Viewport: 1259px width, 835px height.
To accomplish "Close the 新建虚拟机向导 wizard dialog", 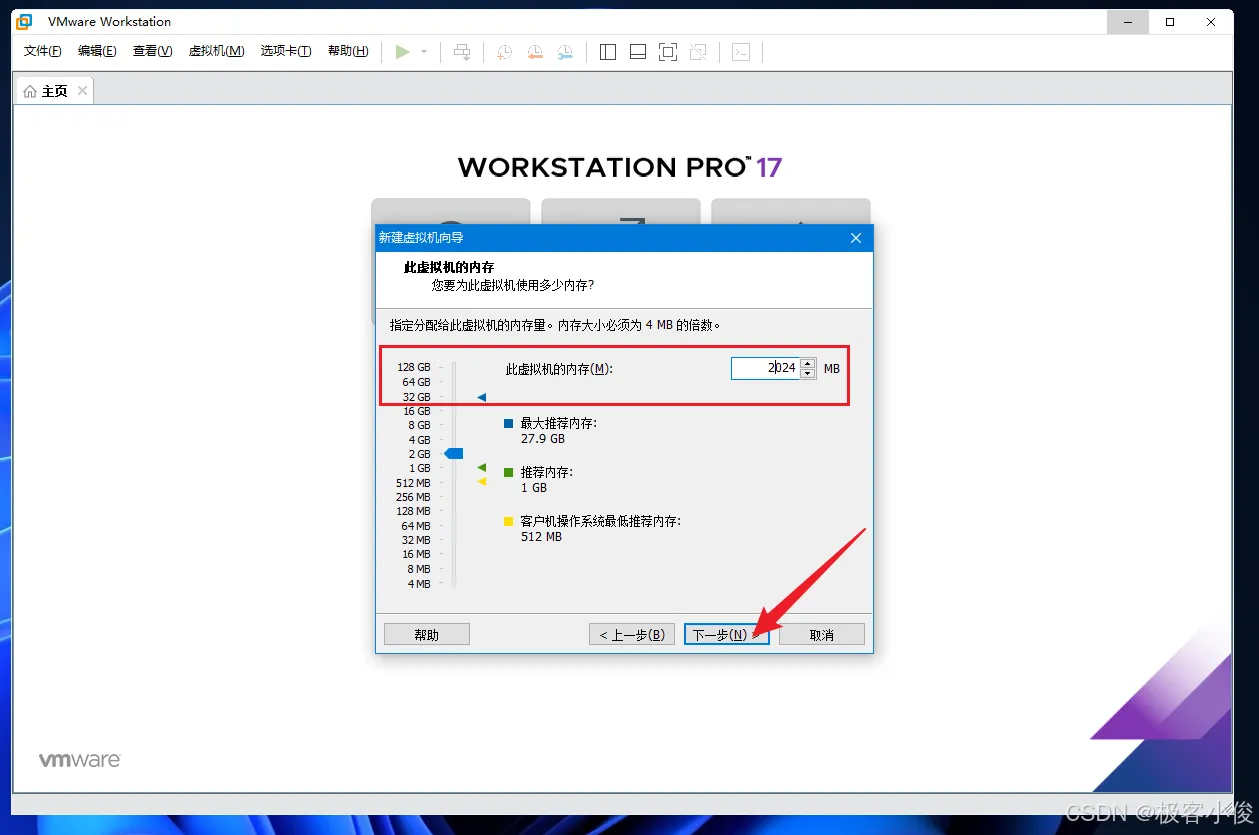I will [856, 238].
